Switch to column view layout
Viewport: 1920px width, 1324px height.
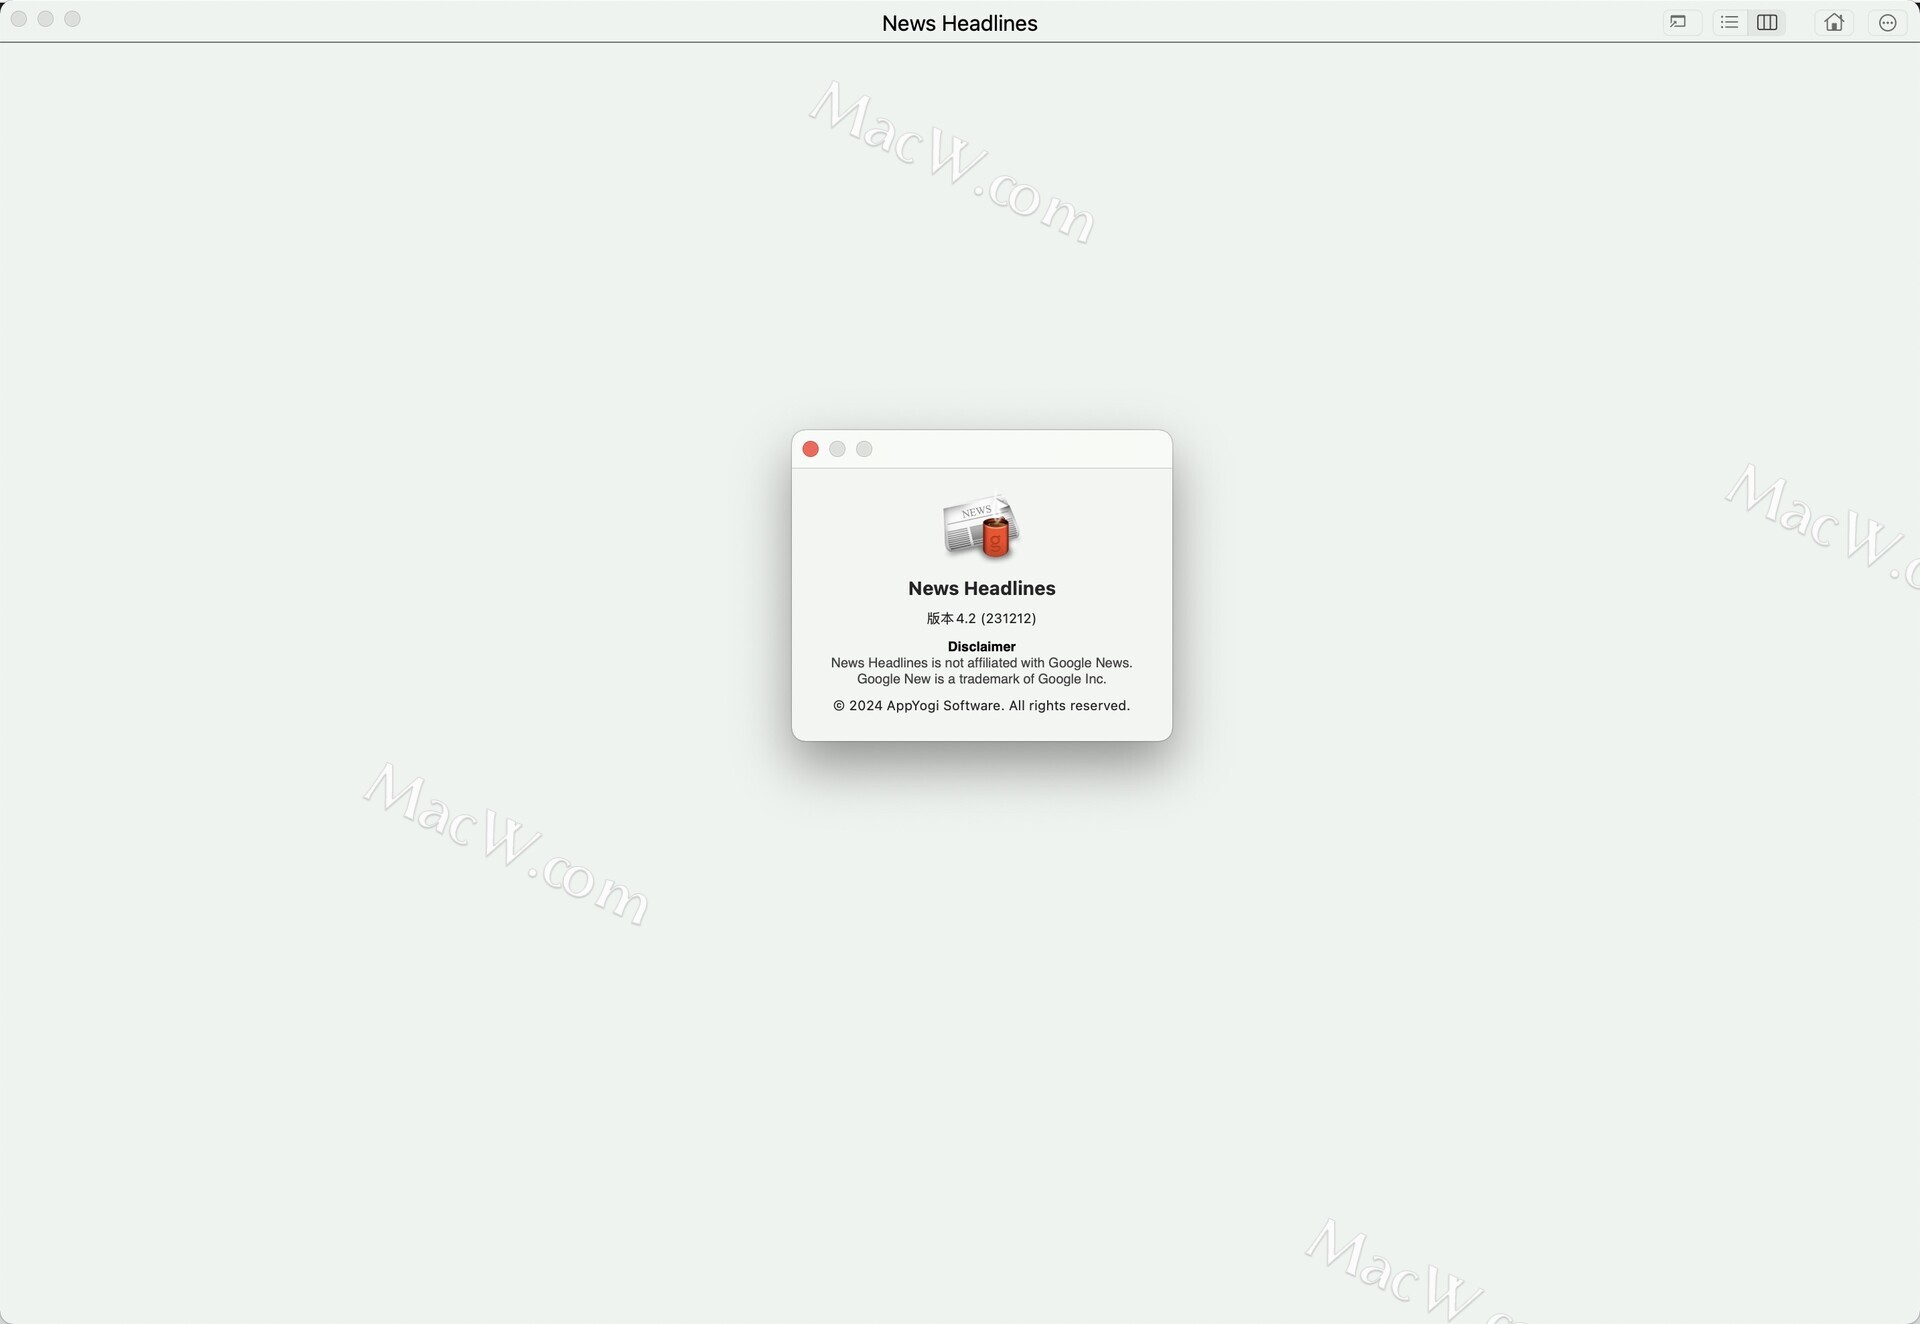click(x=1767, y=22)
